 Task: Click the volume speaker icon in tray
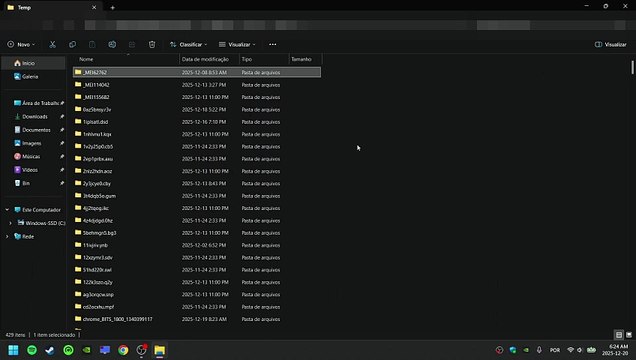[580, 350]
